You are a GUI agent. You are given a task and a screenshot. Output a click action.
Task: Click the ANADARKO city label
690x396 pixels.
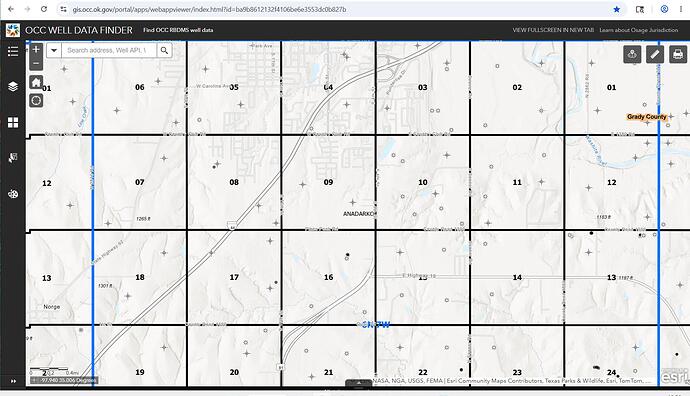358,214
